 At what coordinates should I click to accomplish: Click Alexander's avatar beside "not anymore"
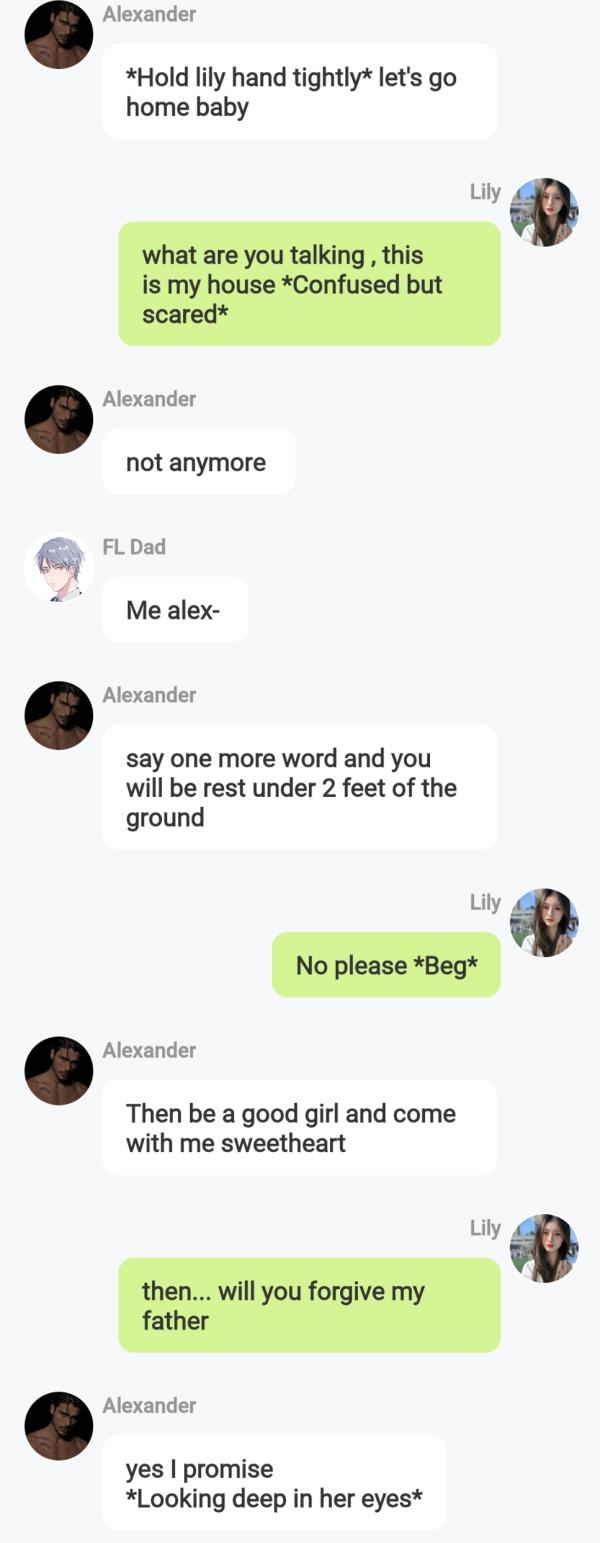[58, 419]
